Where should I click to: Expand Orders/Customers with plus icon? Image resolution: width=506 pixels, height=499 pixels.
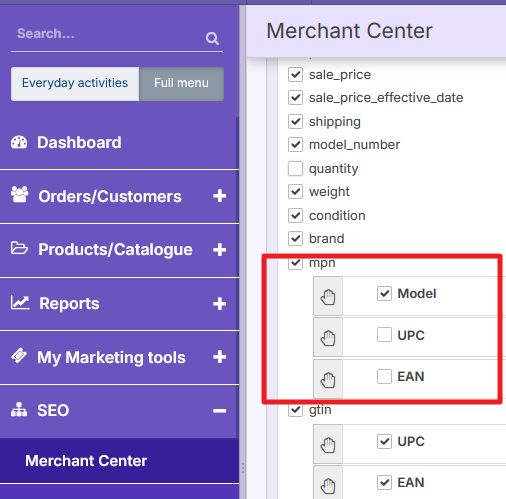tap(220, 196)
